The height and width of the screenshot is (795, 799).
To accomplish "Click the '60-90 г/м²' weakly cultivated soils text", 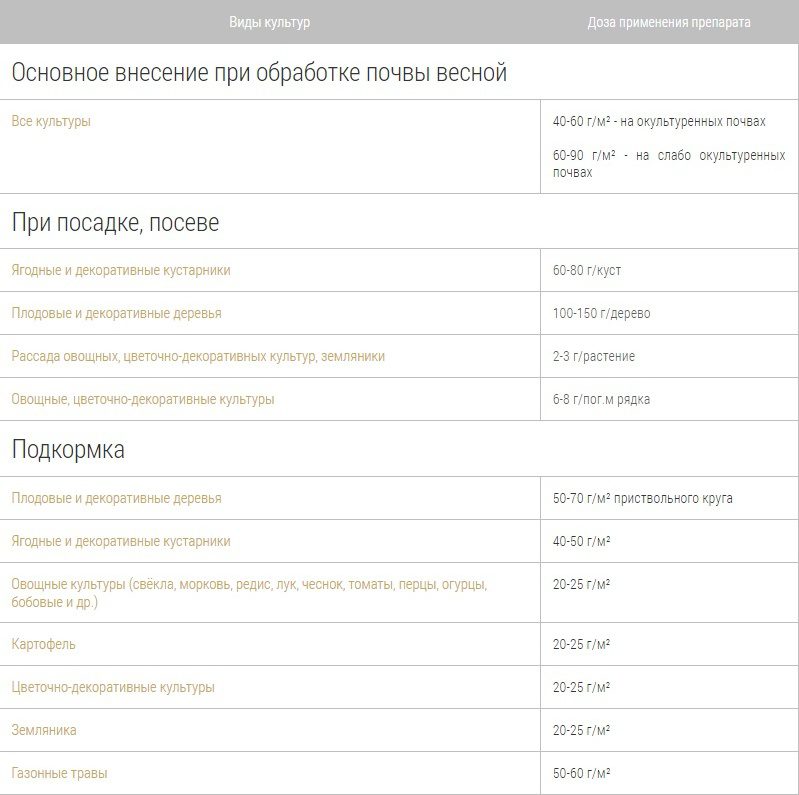I will (x=667, y=164).
